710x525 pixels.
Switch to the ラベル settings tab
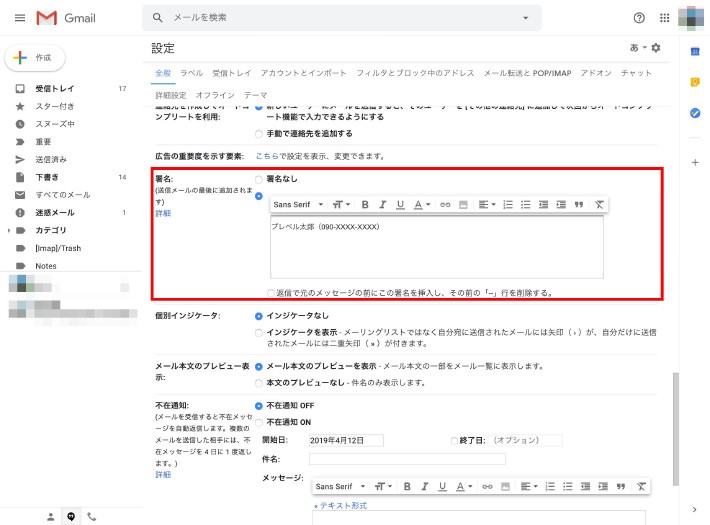[192, 73]
